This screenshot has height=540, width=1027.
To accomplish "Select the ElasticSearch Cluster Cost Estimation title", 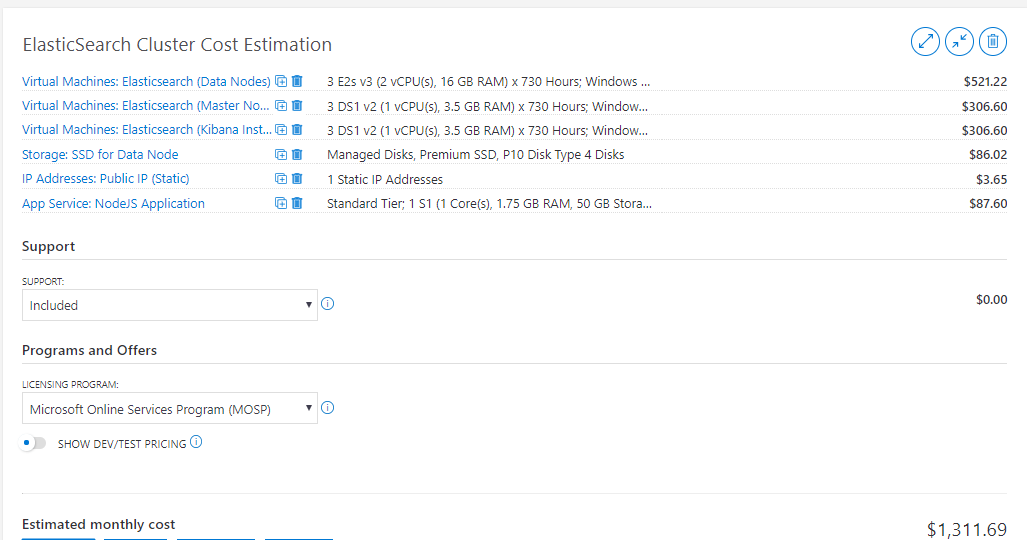I will pos(177,45).
